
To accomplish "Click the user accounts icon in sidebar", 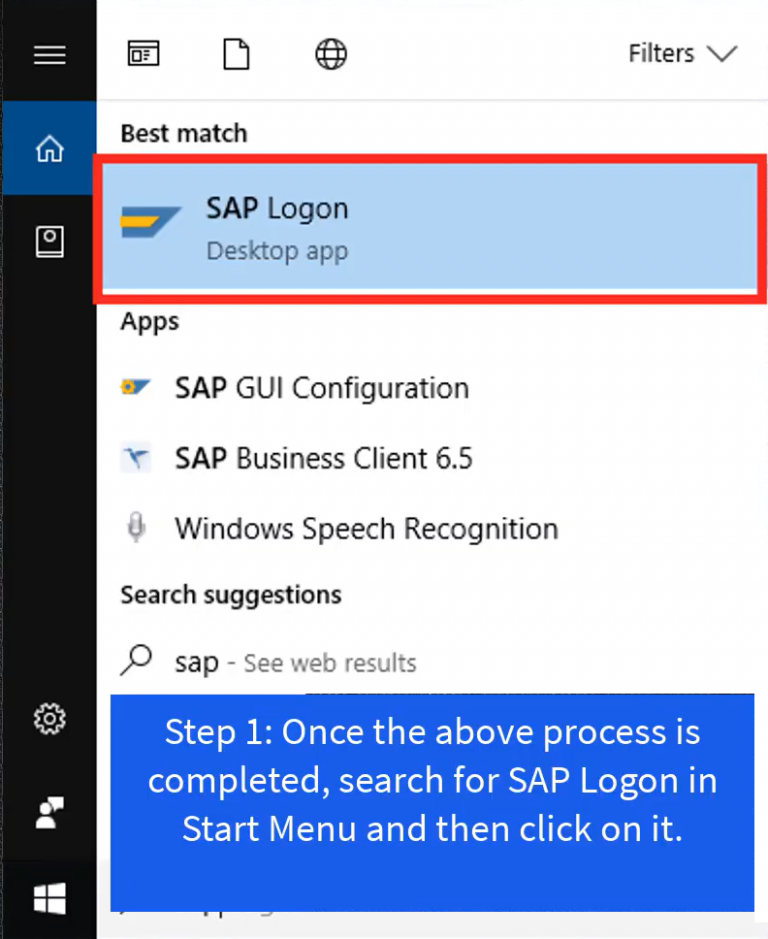I will tap(48, 812).
